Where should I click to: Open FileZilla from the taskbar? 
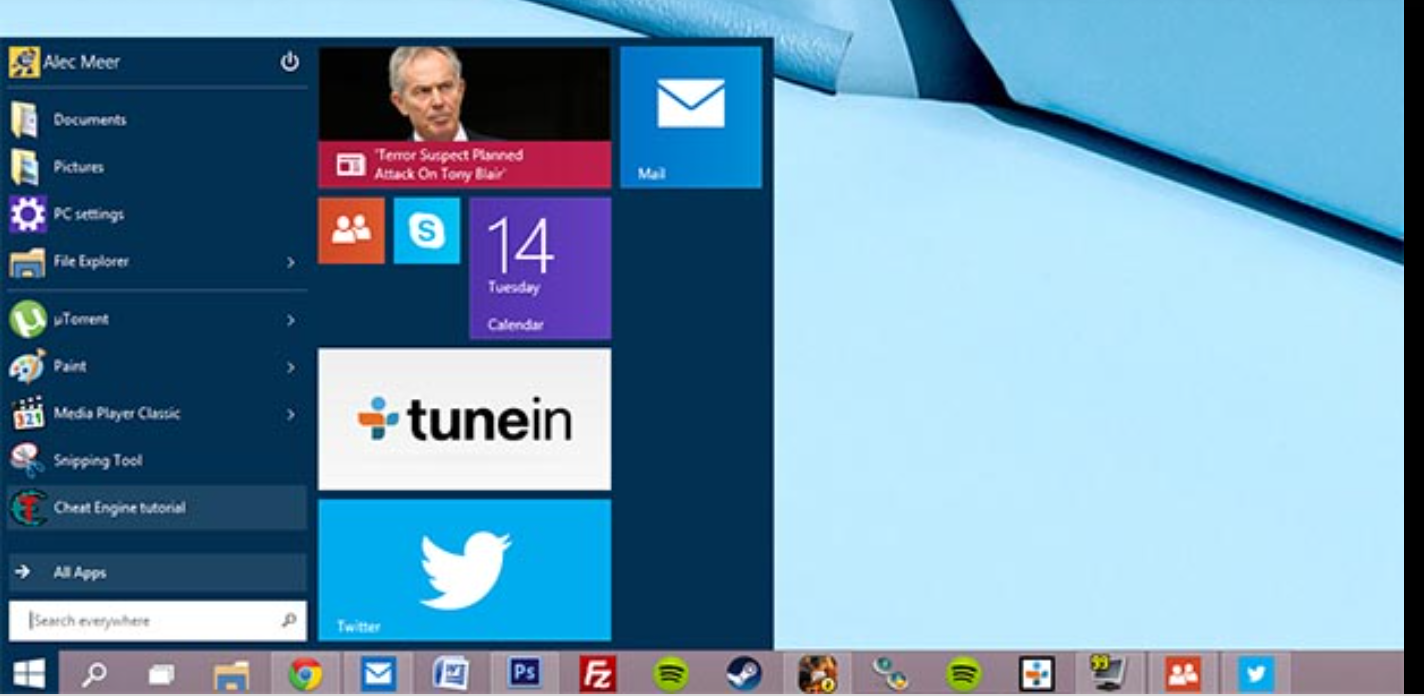(597, 673)
